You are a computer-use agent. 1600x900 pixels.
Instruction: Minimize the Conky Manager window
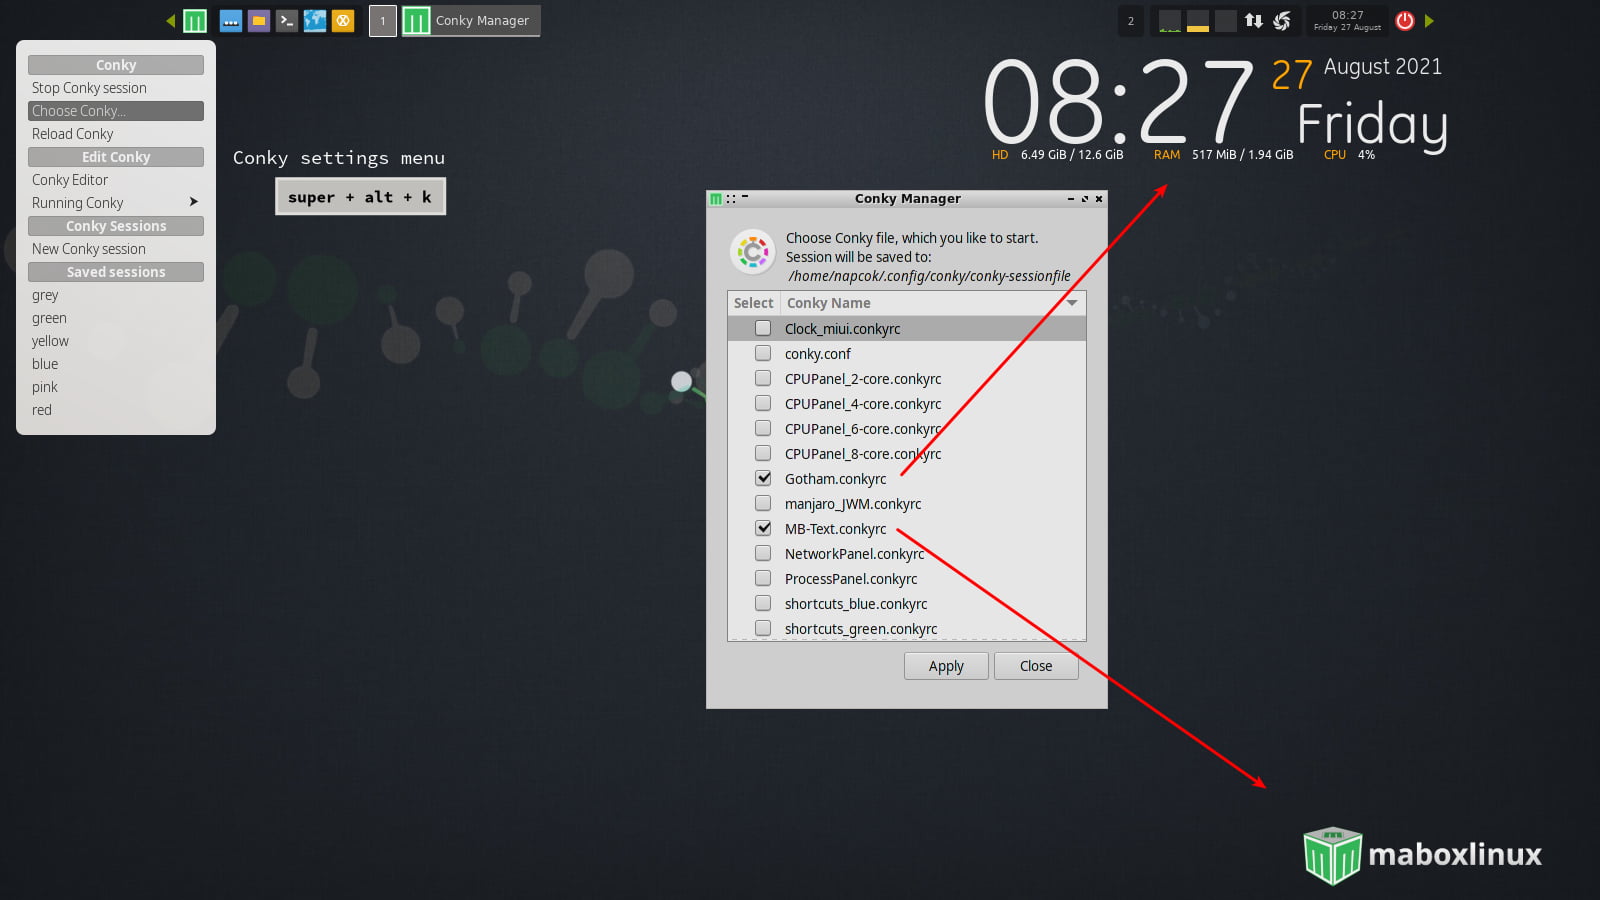(x=1071, y=199)
